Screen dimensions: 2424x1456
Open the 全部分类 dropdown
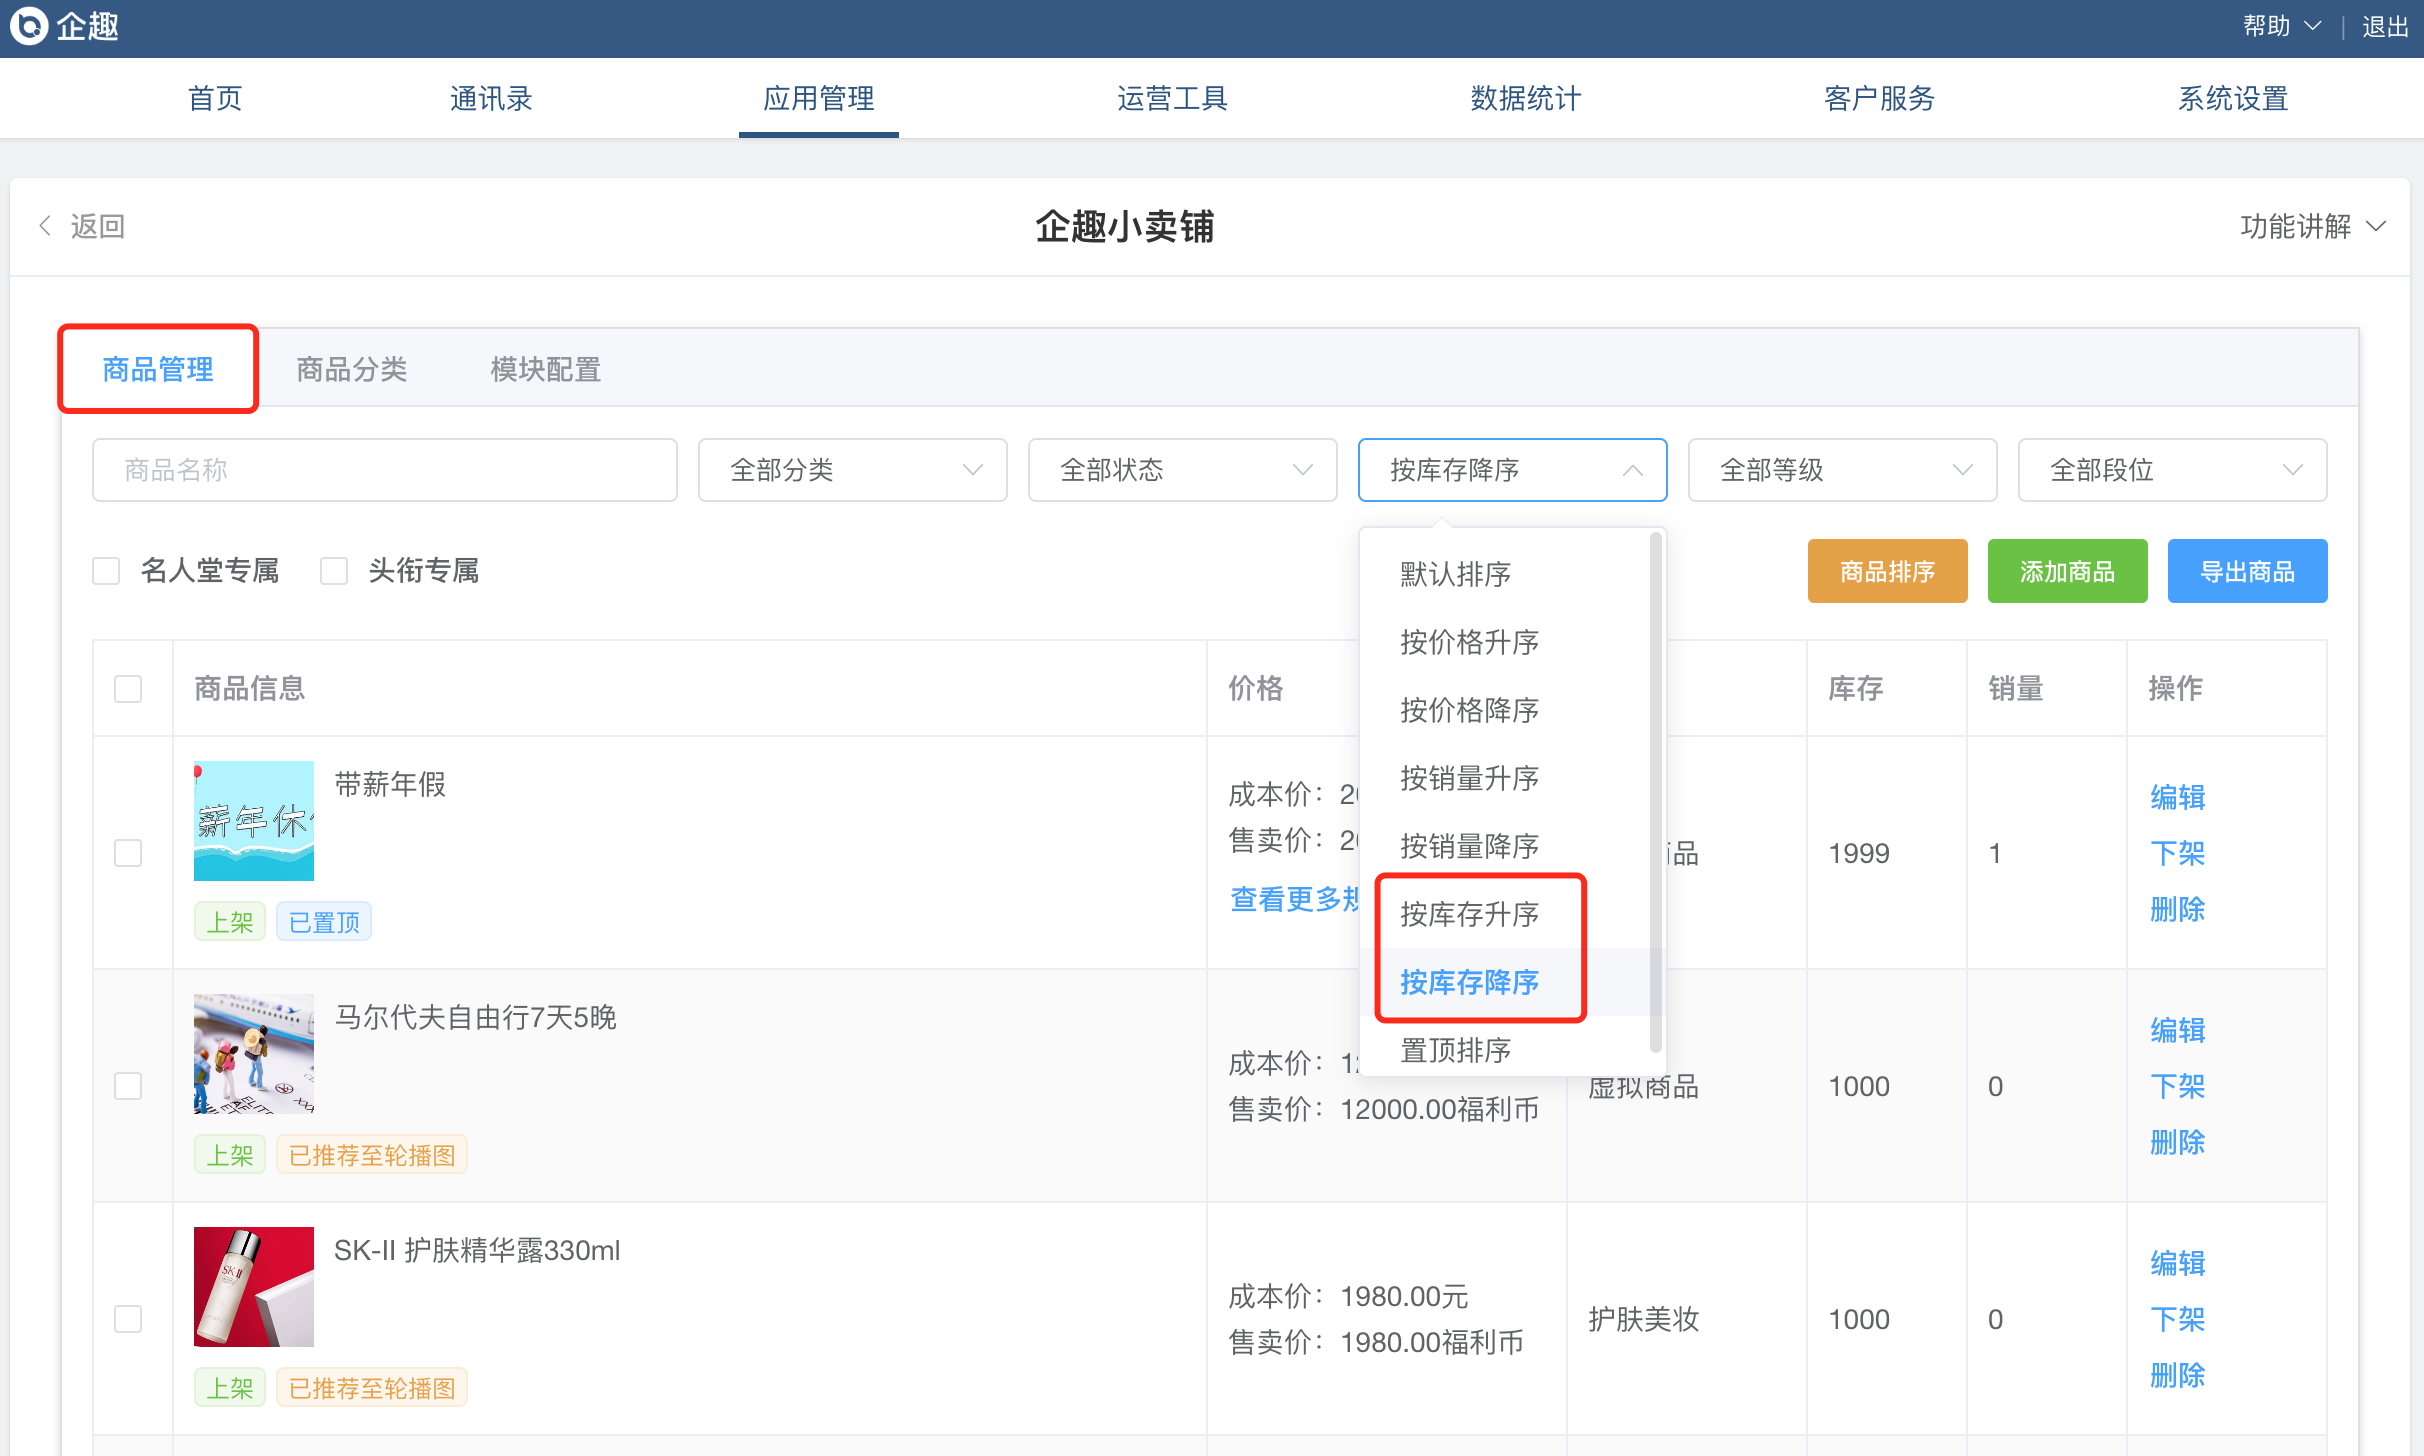[x=852, y=470]
